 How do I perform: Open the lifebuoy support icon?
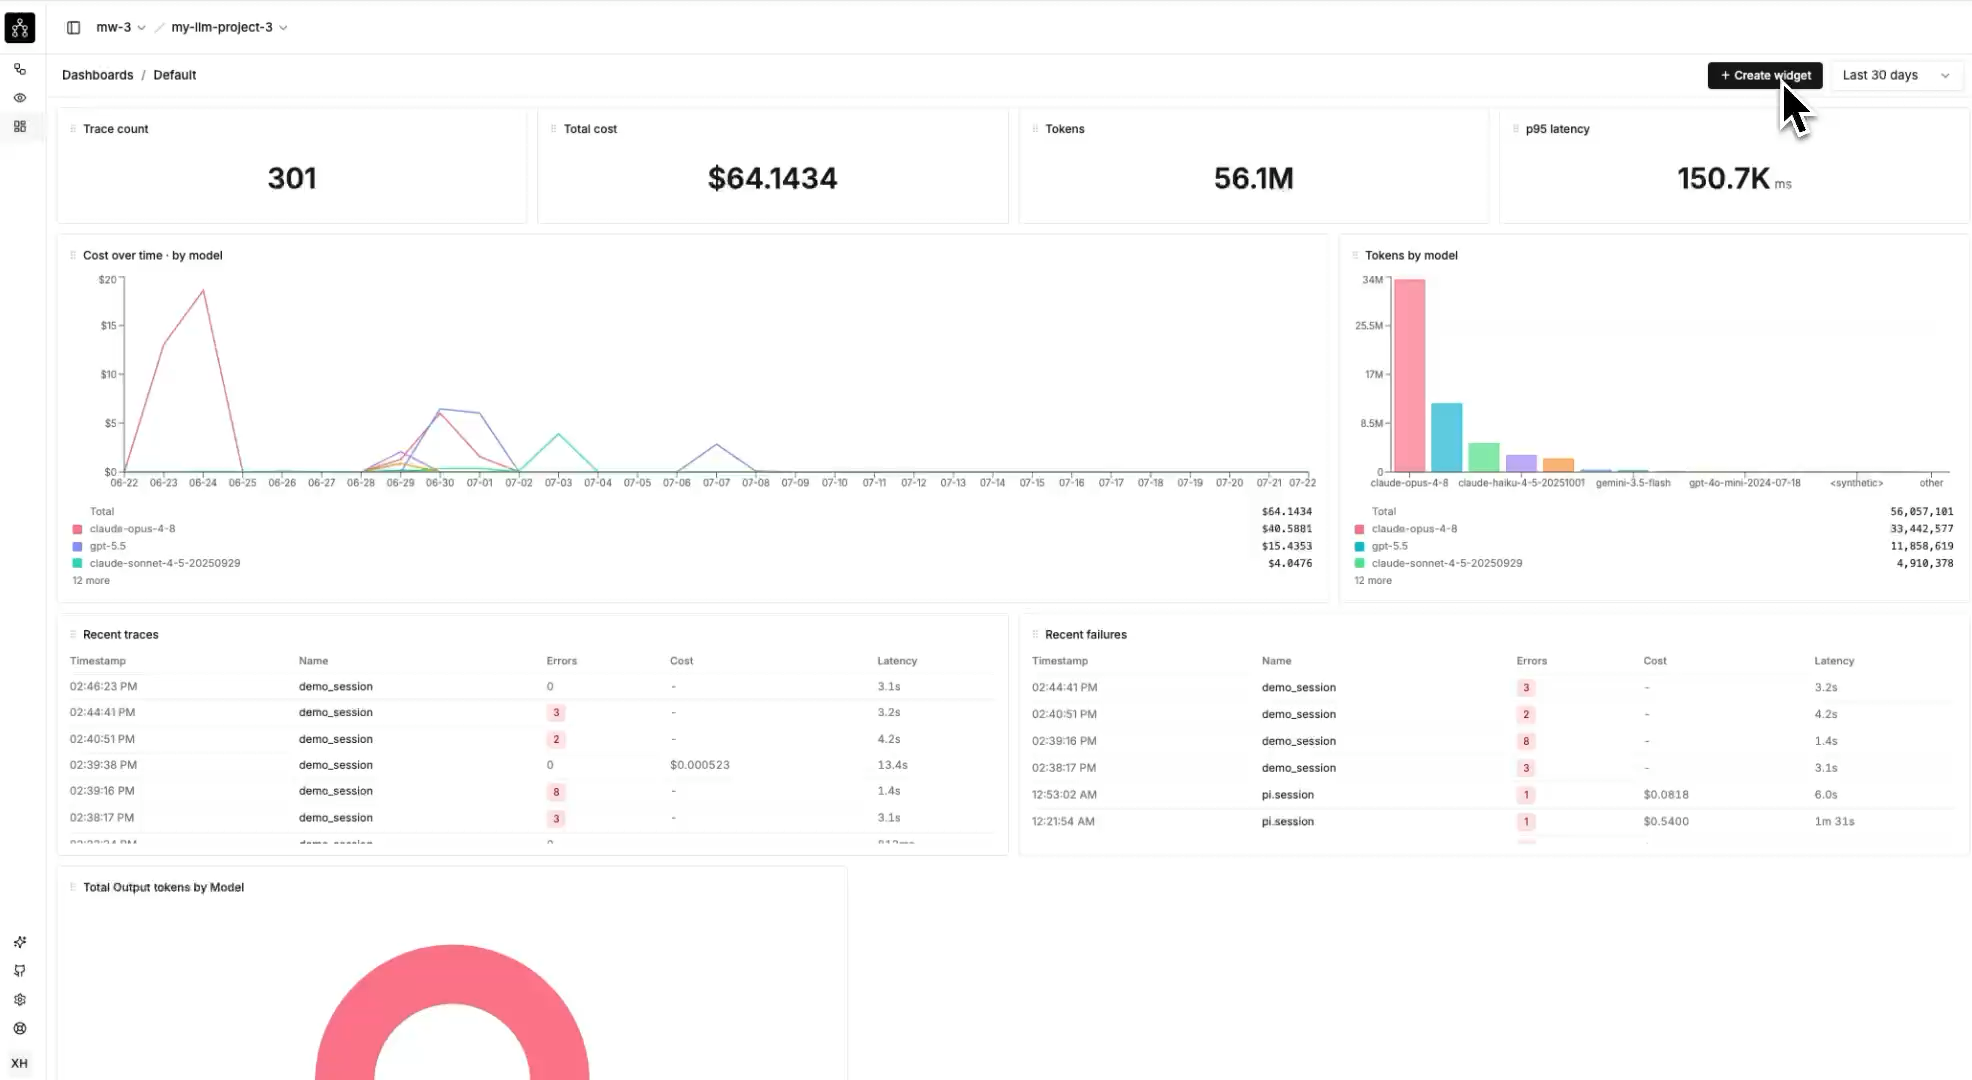[x=20, y=1029]
